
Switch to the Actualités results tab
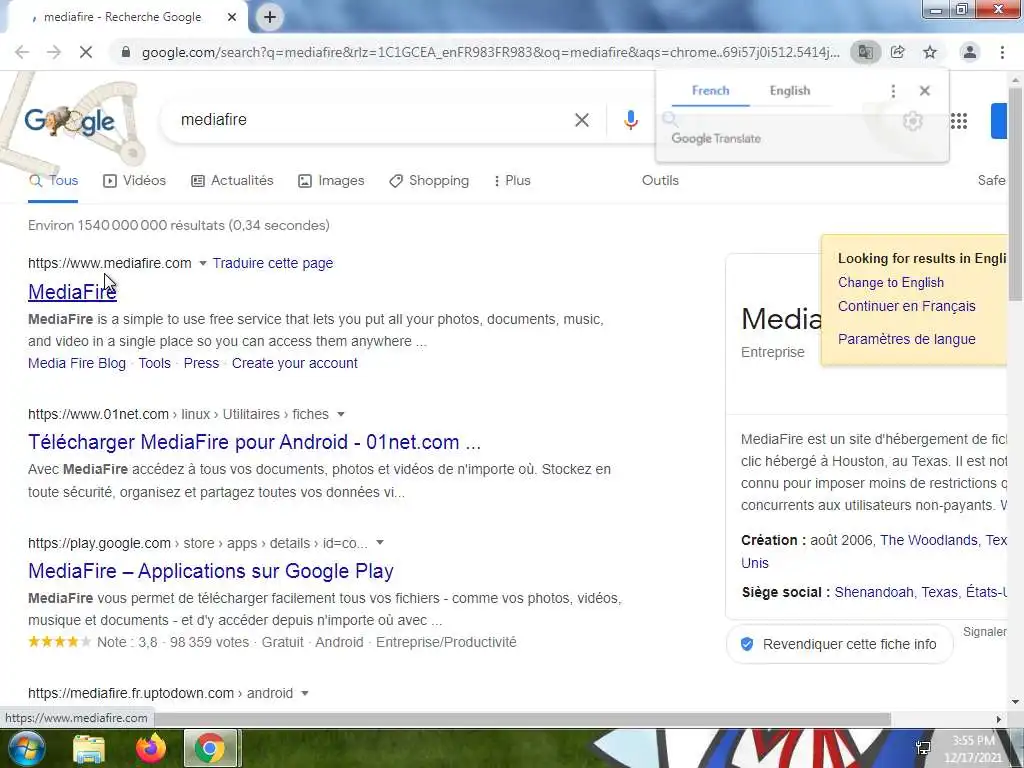(232, 181)
